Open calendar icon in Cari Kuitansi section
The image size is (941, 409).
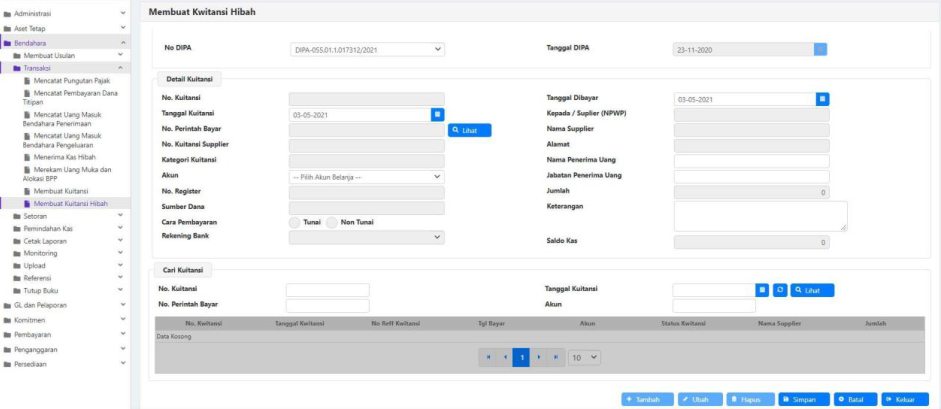763,290
